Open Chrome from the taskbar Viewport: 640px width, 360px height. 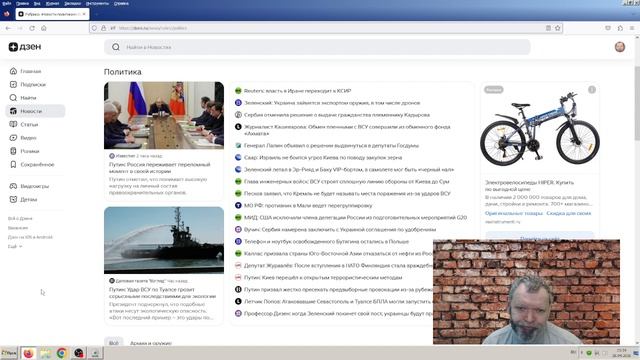pyautogui.click(x=62, y=353)
